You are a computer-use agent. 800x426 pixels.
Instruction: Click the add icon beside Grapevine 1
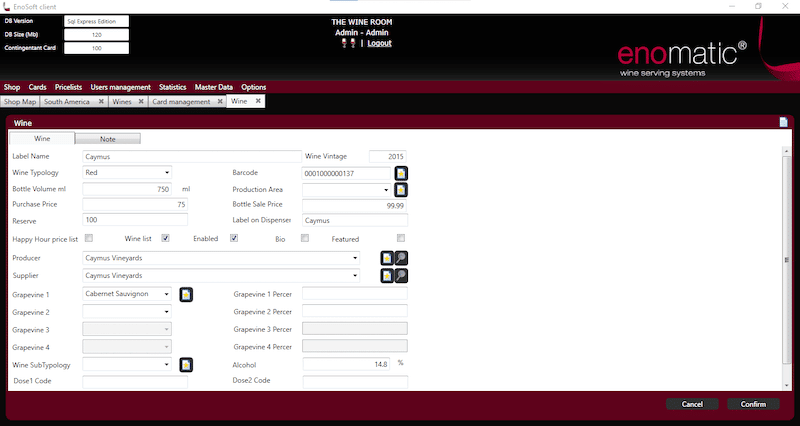(186, 294)
